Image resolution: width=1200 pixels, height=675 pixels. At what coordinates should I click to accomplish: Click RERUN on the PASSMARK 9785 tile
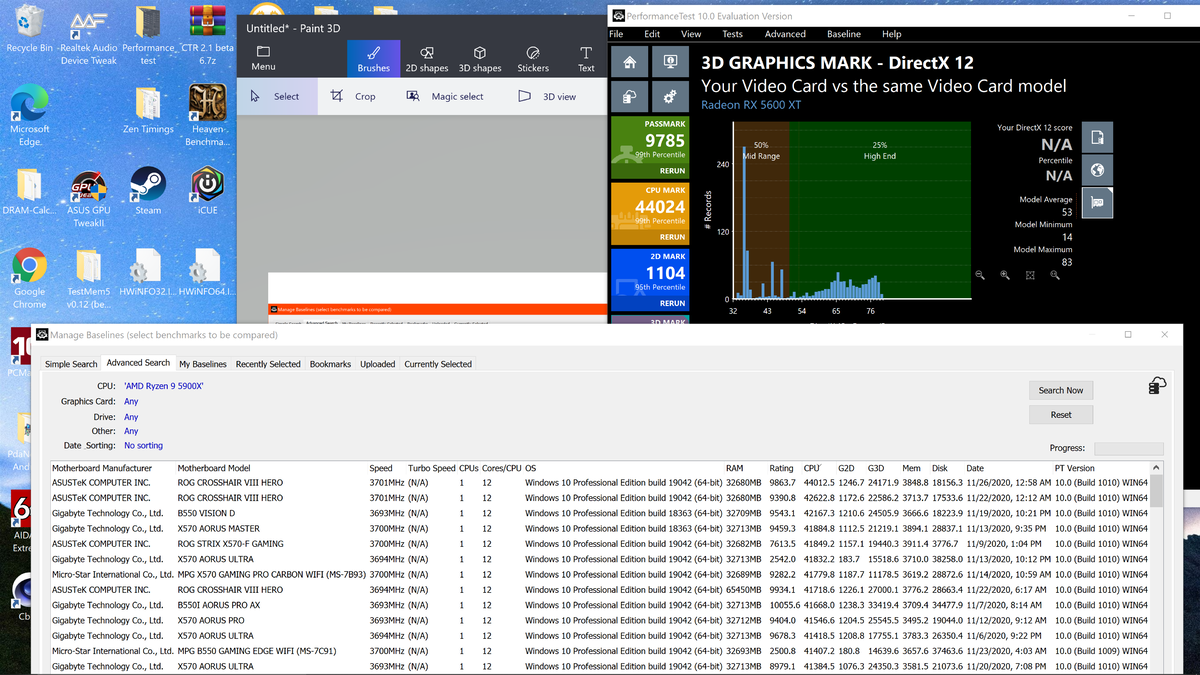[672, 171]
